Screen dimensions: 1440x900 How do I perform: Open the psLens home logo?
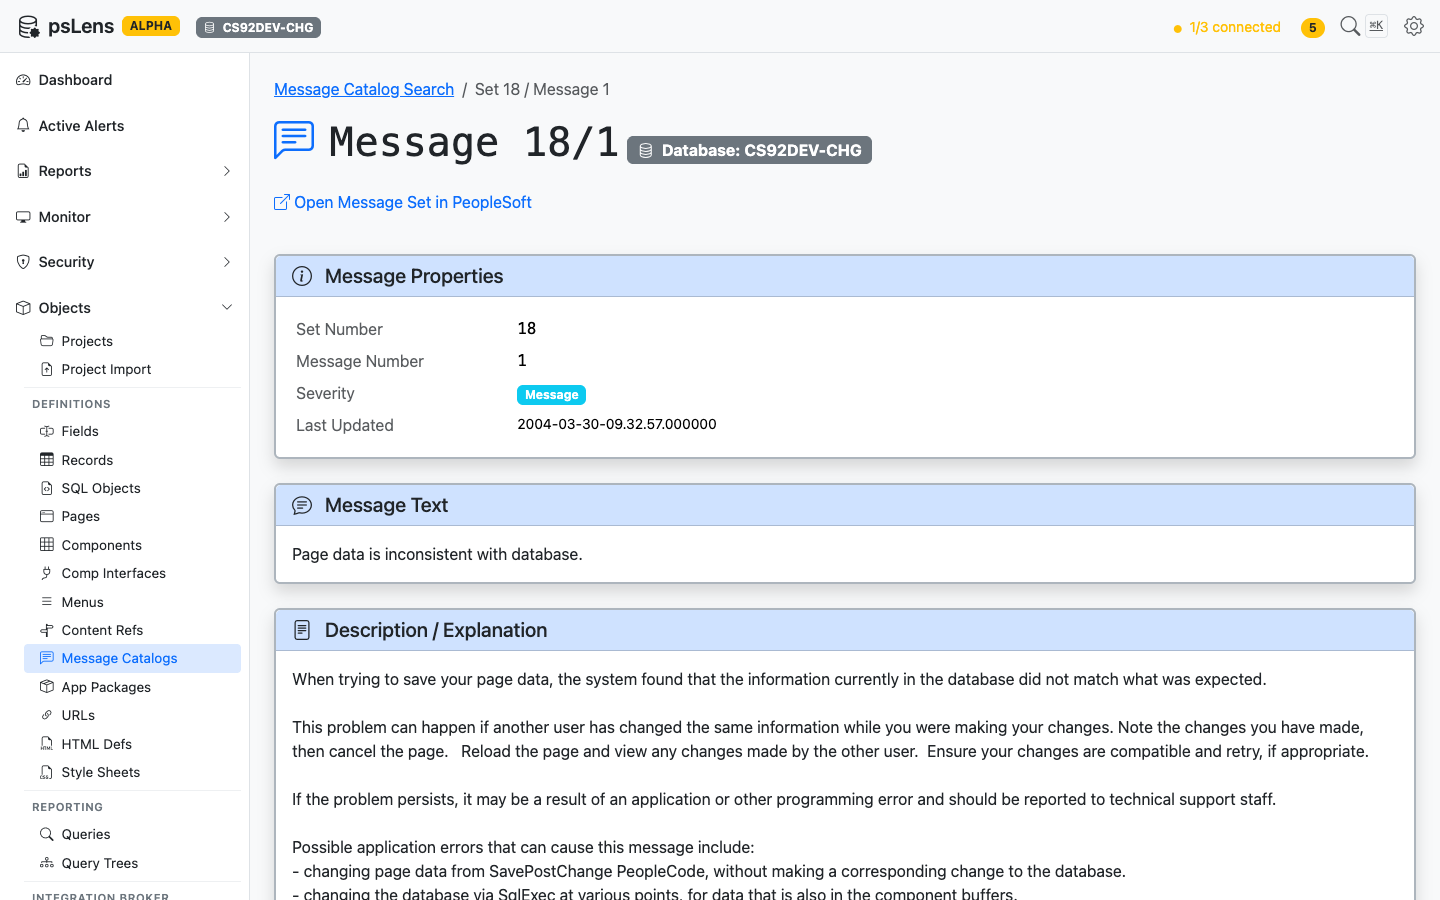click(66, 27)
